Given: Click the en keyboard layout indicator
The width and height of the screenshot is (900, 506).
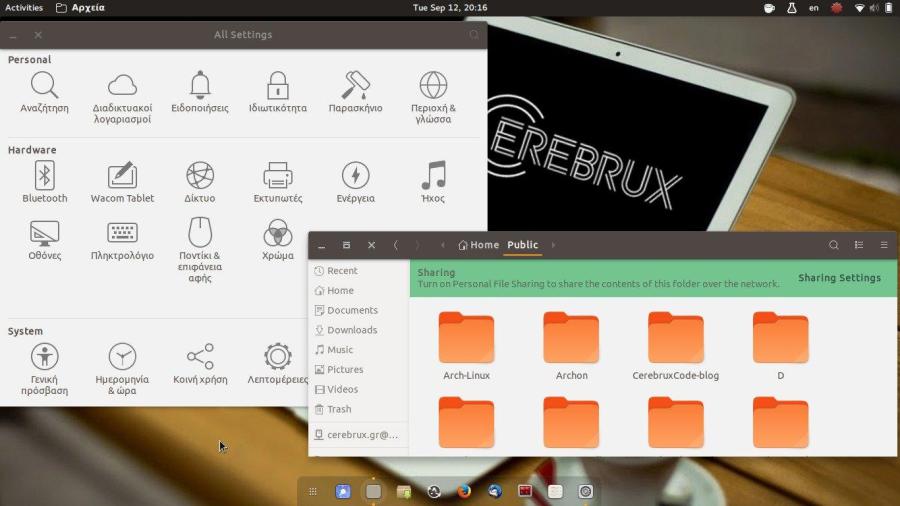Looking at the screenshot, I should point(813,8).
